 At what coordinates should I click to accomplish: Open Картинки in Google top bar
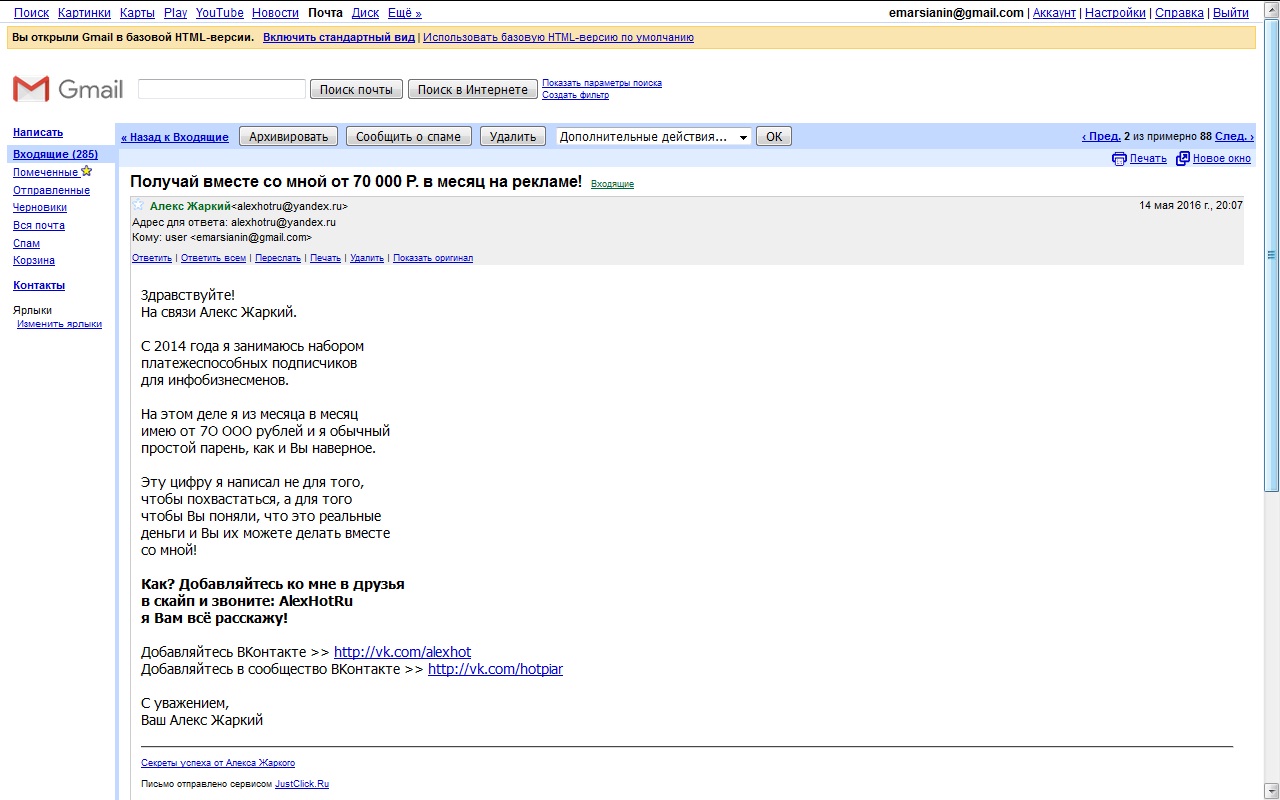click(x=84, y=13)
